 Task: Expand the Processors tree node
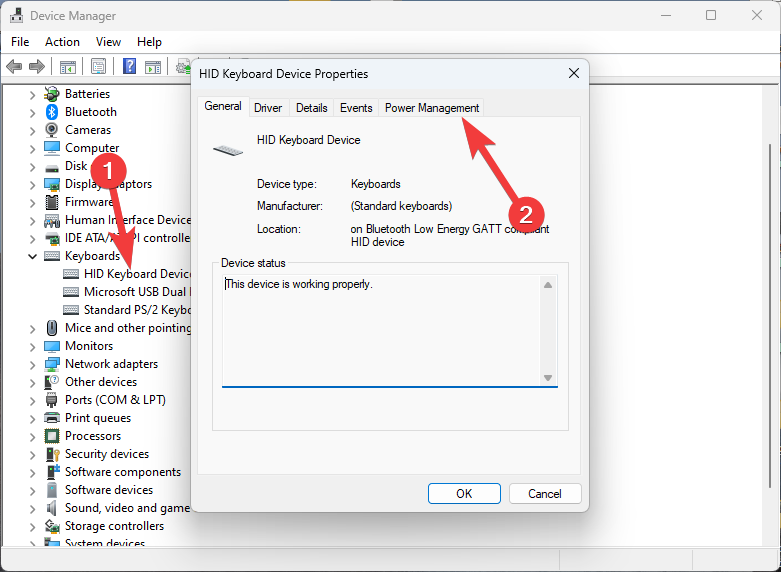[x=32, y=437]
